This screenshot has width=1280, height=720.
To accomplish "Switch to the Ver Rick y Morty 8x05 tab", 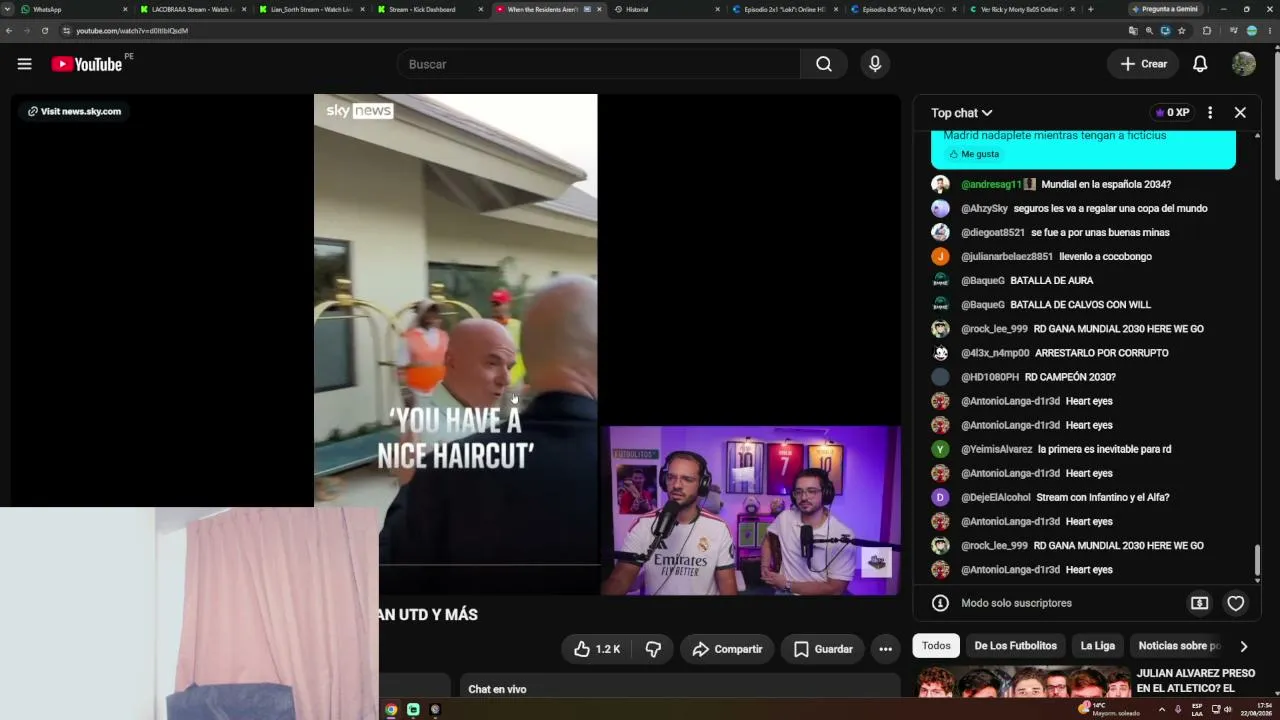I will pyautogui.click(x=1020, y=9).
